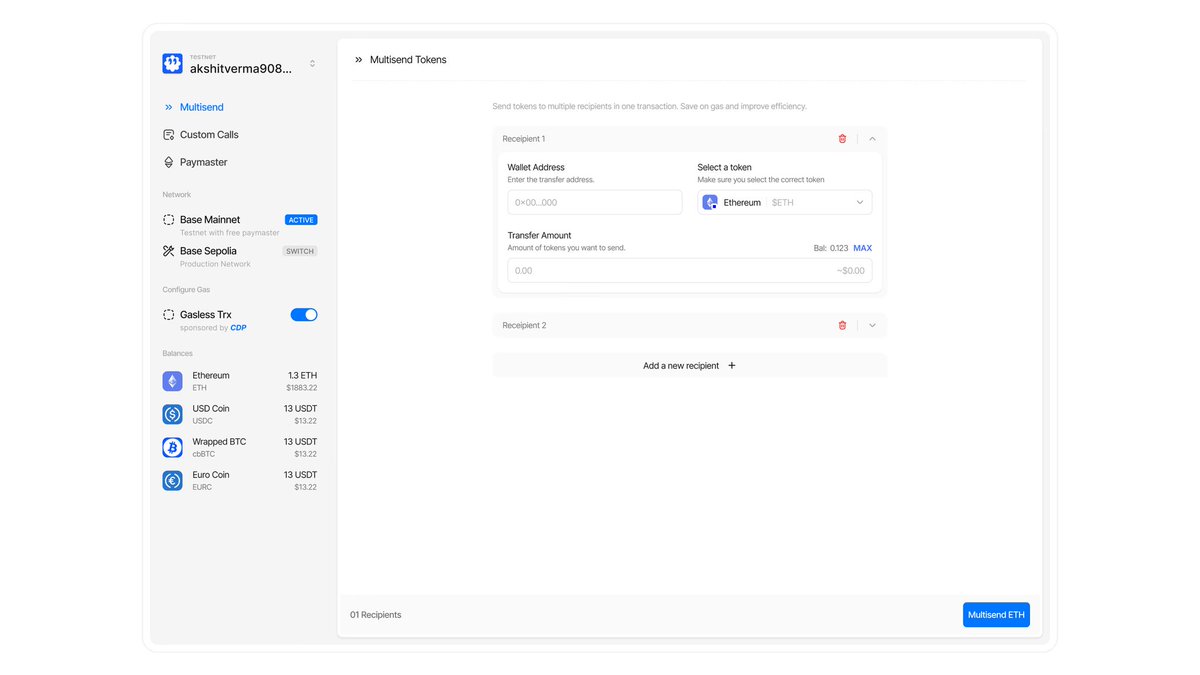Click the Paymaster ethereum icon

click(x=169, y=162)
